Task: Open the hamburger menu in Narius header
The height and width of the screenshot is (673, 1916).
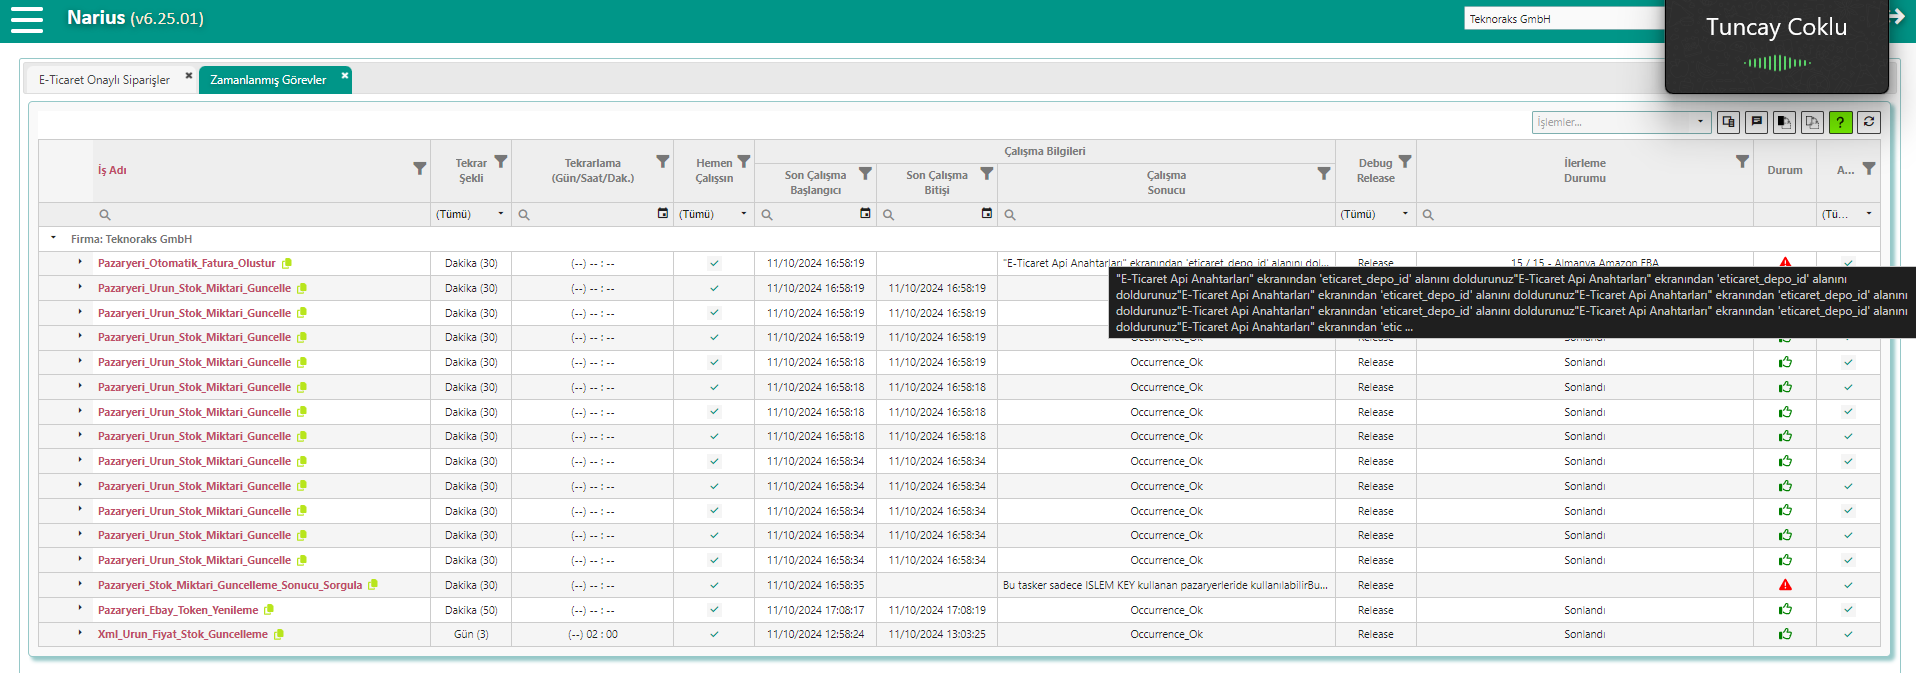Action: point(27,20)
